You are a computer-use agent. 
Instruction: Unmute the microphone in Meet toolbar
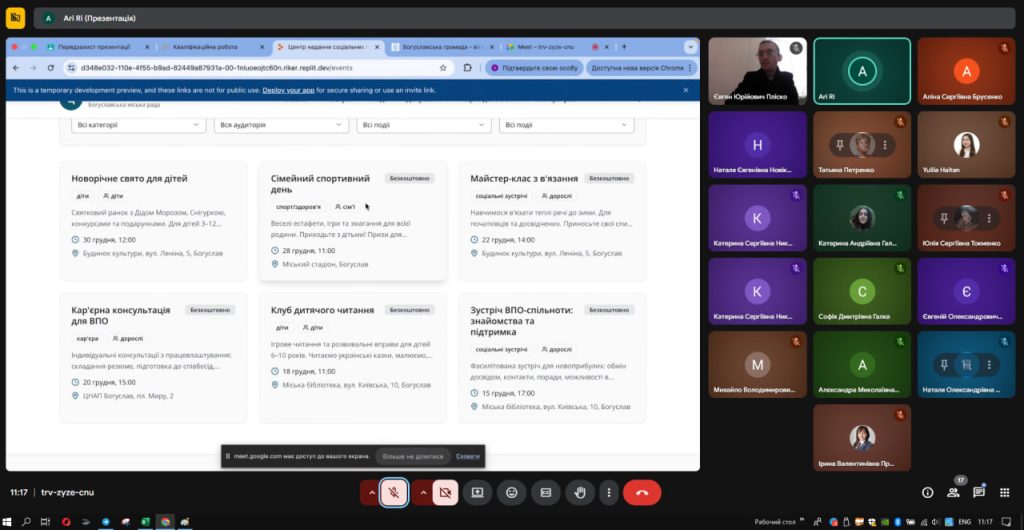tap(395, 492)
